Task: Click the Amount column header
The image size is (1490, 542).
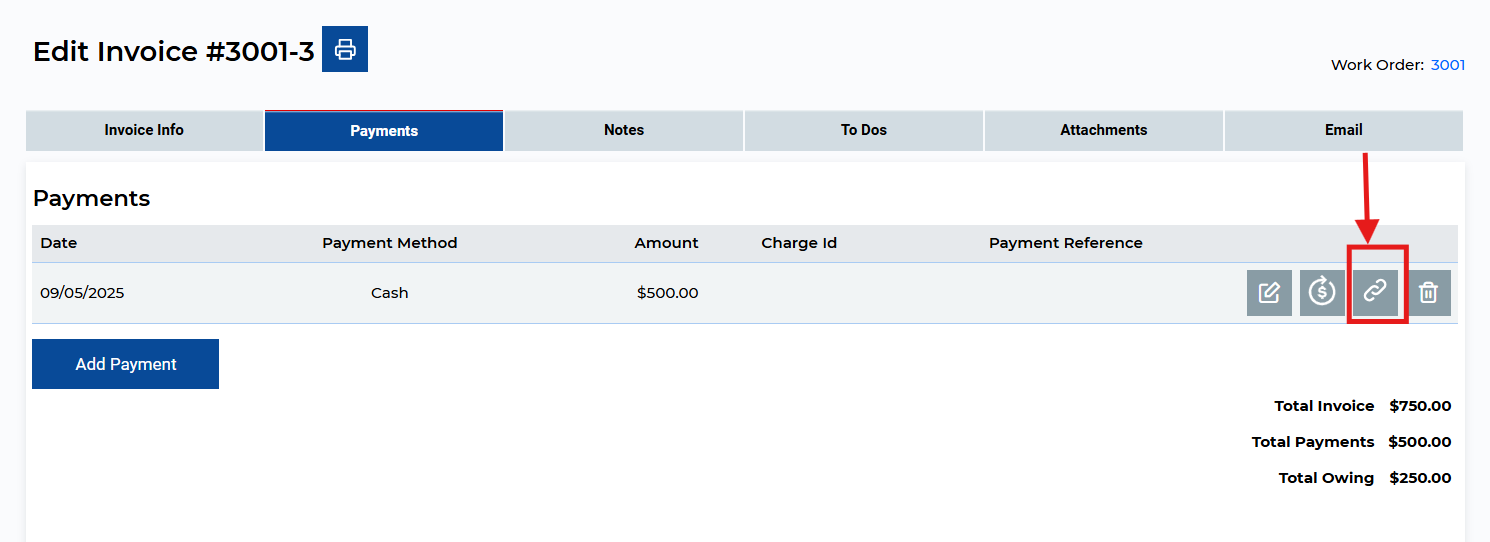Action: click(x=666, y=243)
